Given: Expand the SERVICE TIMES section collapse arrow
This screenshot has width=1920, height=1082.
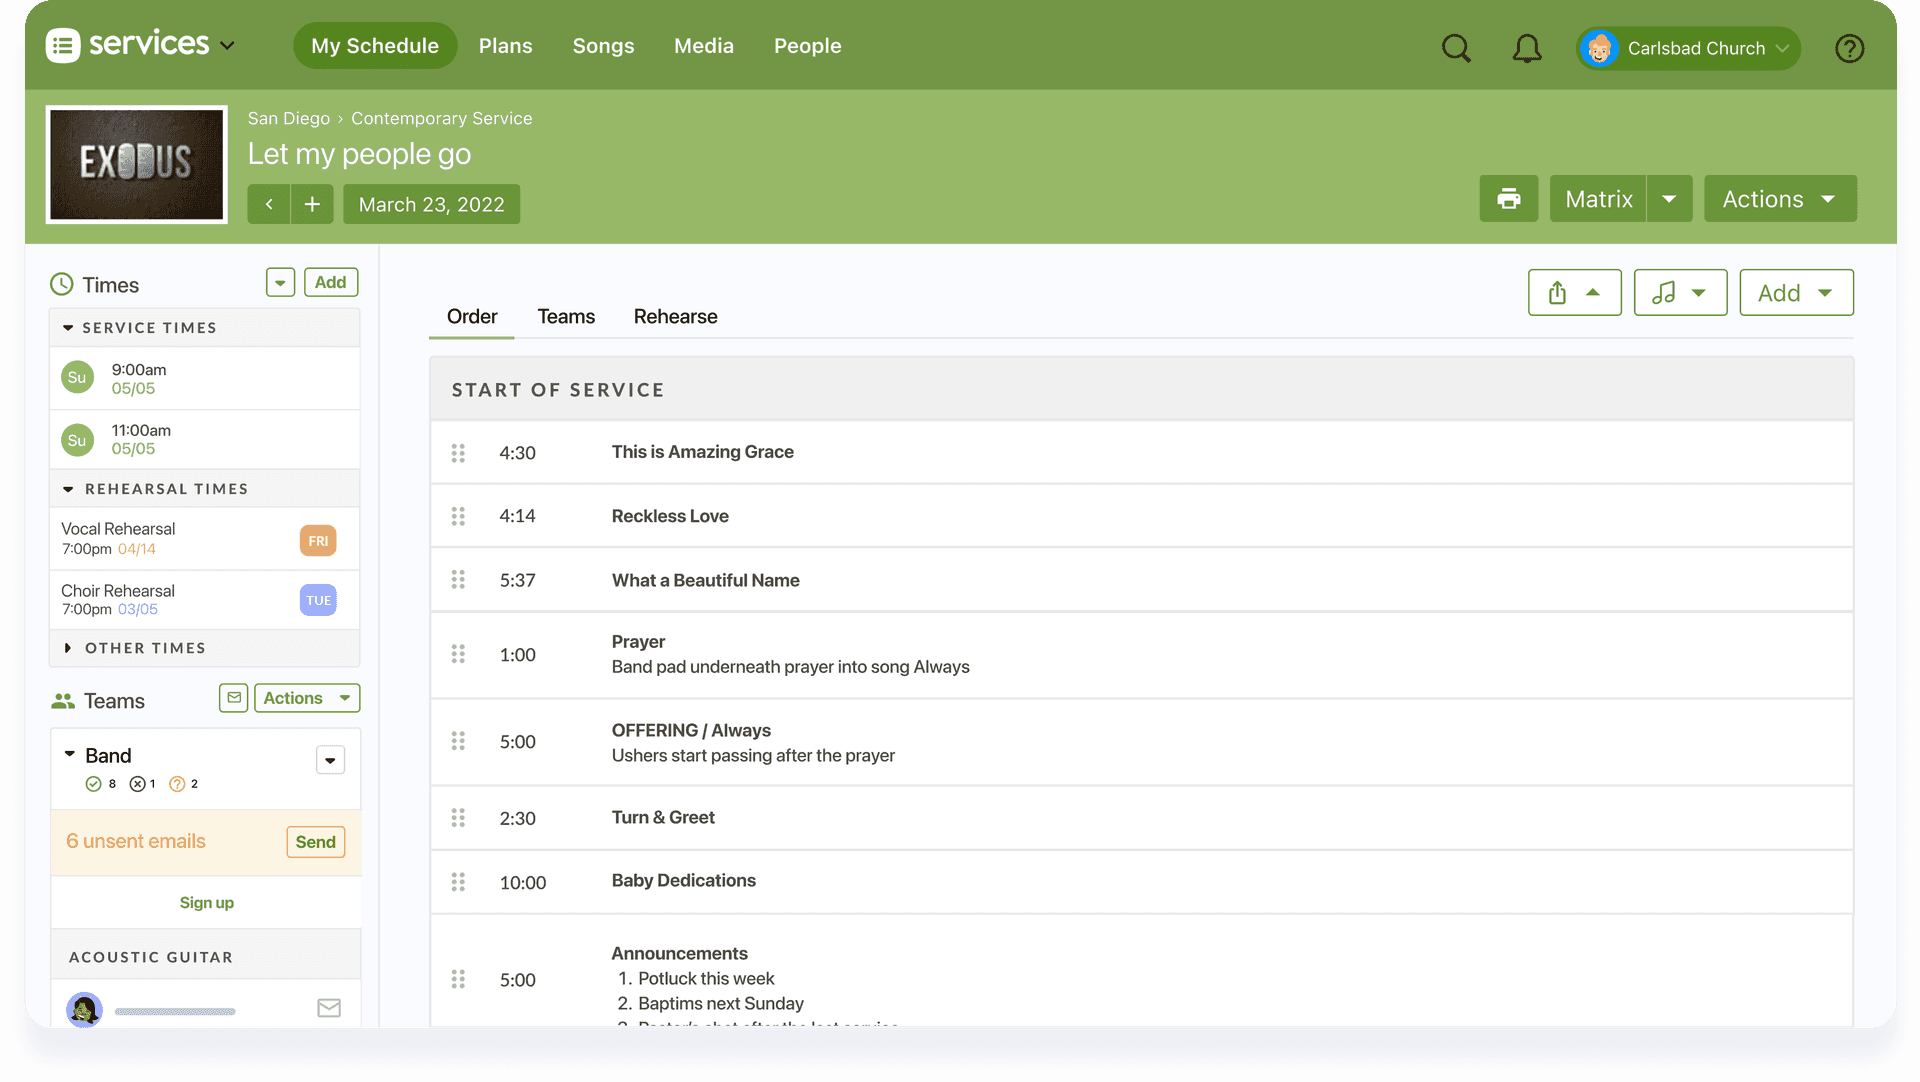Looking at the screenshot, I should 67,327.
